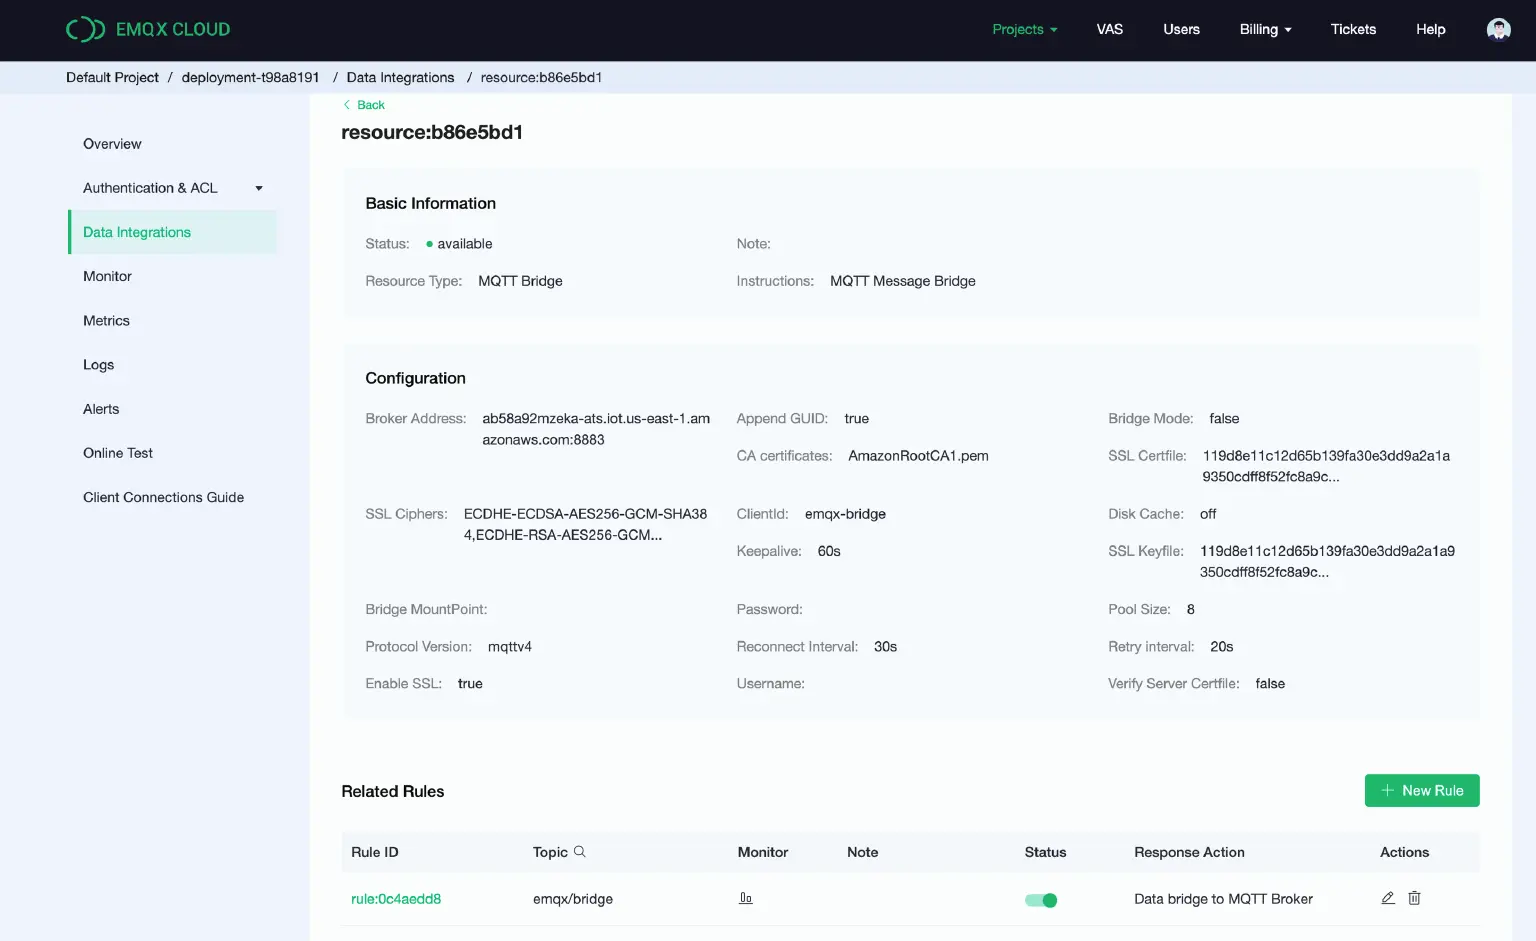Viewport: 1536px width, 941px height.
Task: Click the search icon beside Topic column
Action: click(580, 852)
